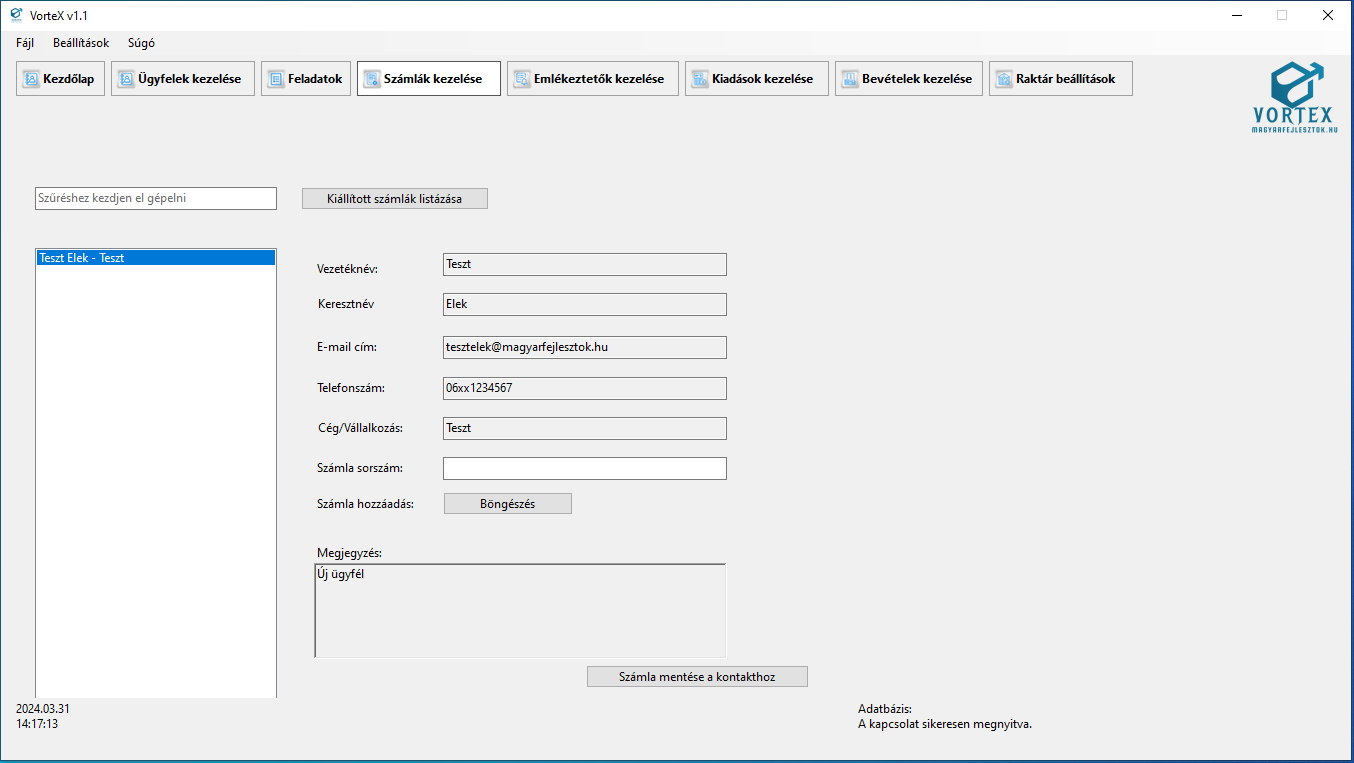The image size is (1354, 763).
Task: Open Raktár beállítások warehouse icon
Action: pos(1004,79)
